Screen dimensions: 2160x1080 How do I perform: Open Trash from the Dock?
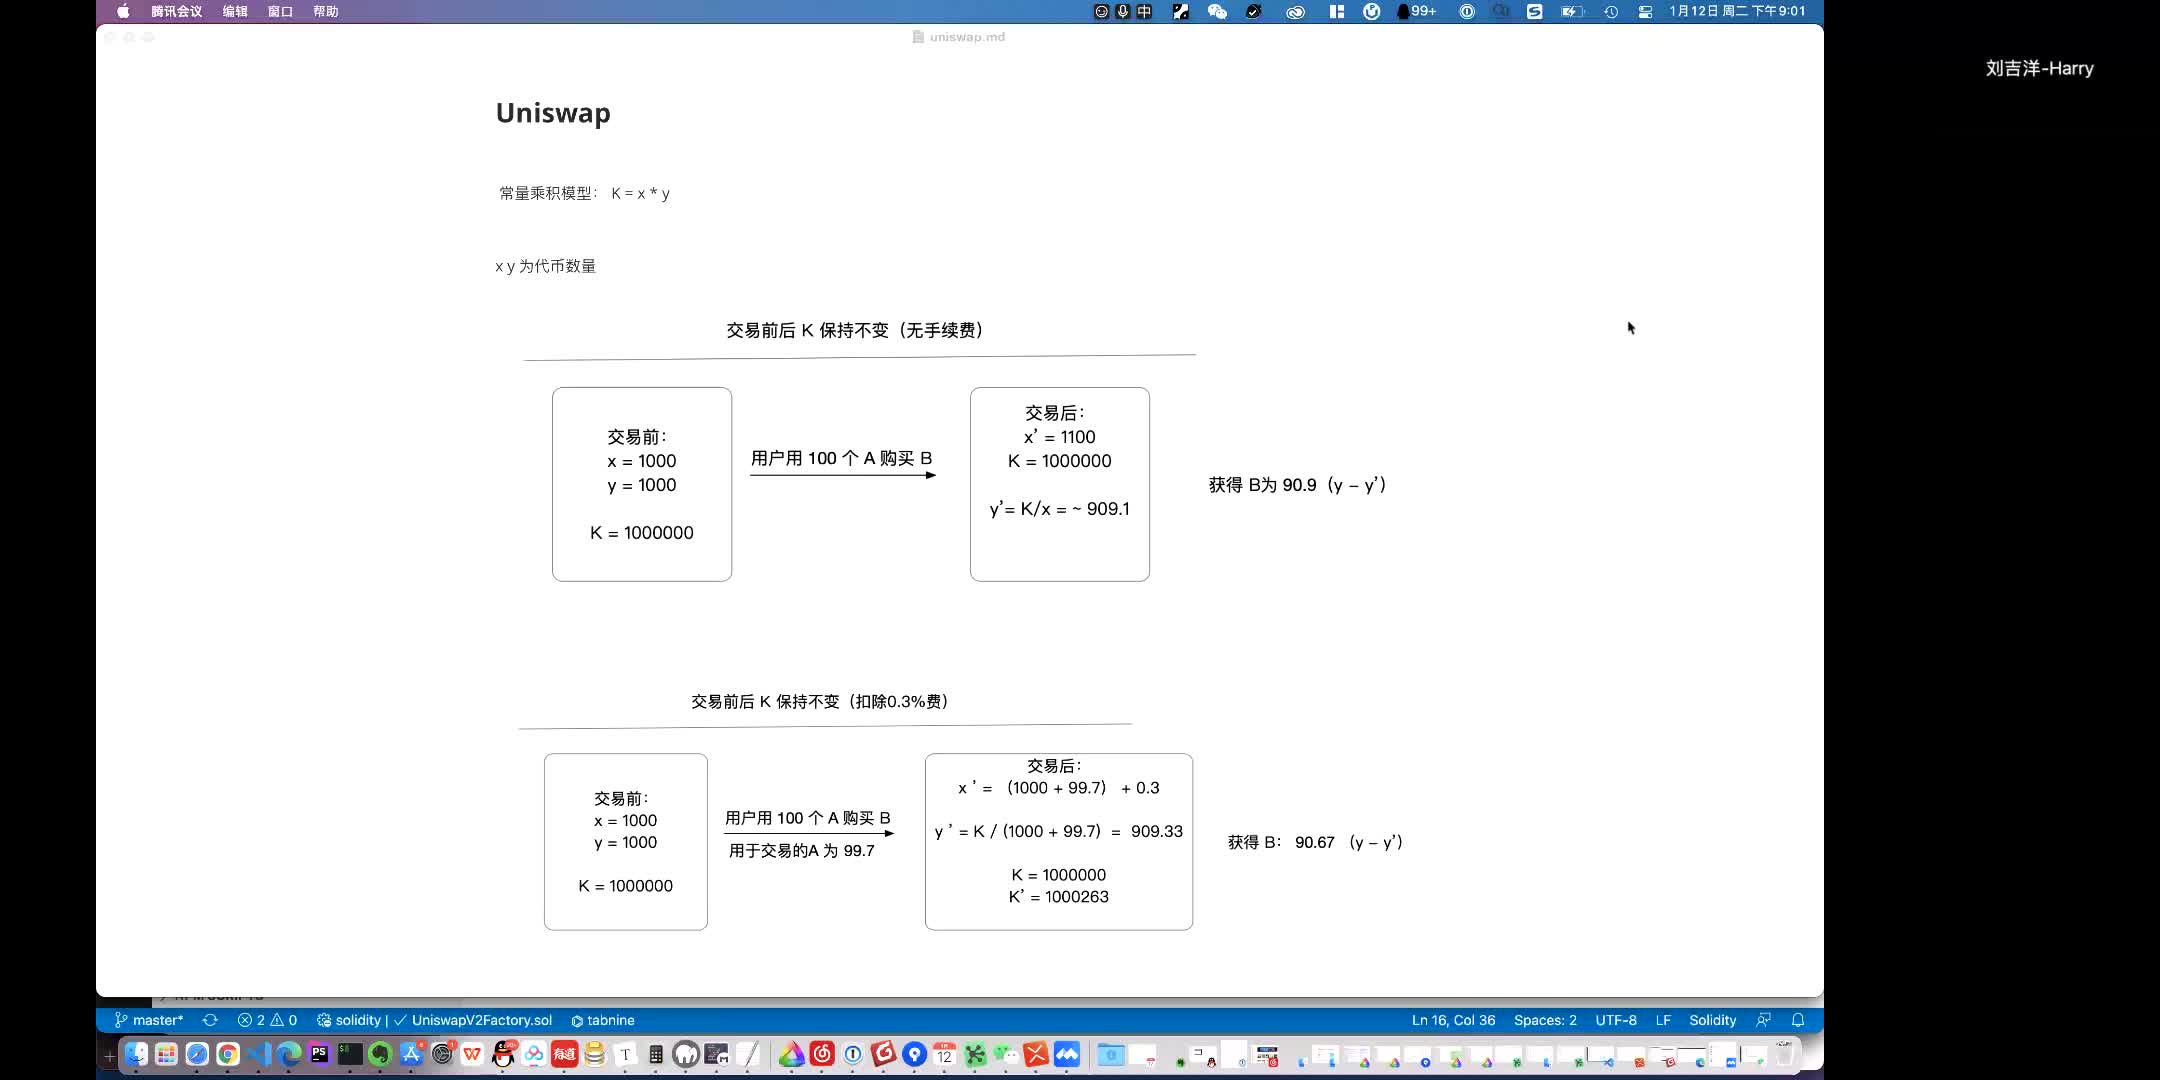pos(1784,1054)
